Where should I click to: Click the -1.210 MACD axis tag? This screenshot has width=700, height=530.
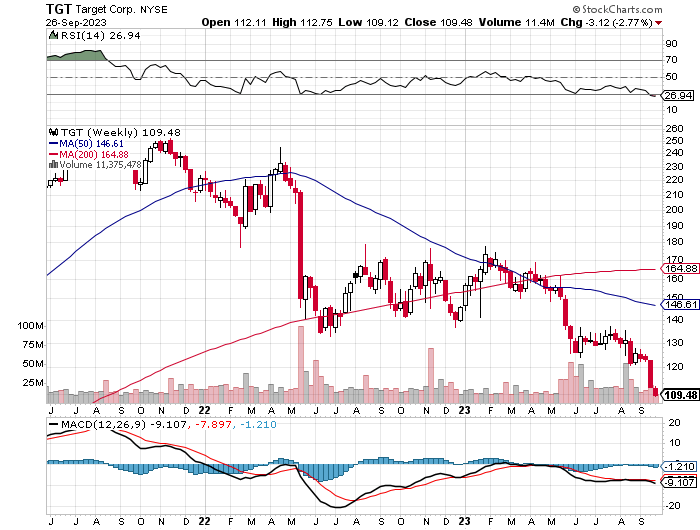click(x=679, y=467)
